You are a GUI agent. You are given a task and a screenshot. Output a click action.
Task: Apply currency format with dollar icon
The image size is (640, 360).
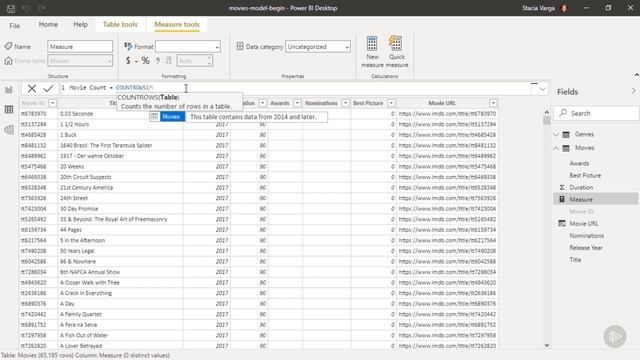tap(128, 61)
